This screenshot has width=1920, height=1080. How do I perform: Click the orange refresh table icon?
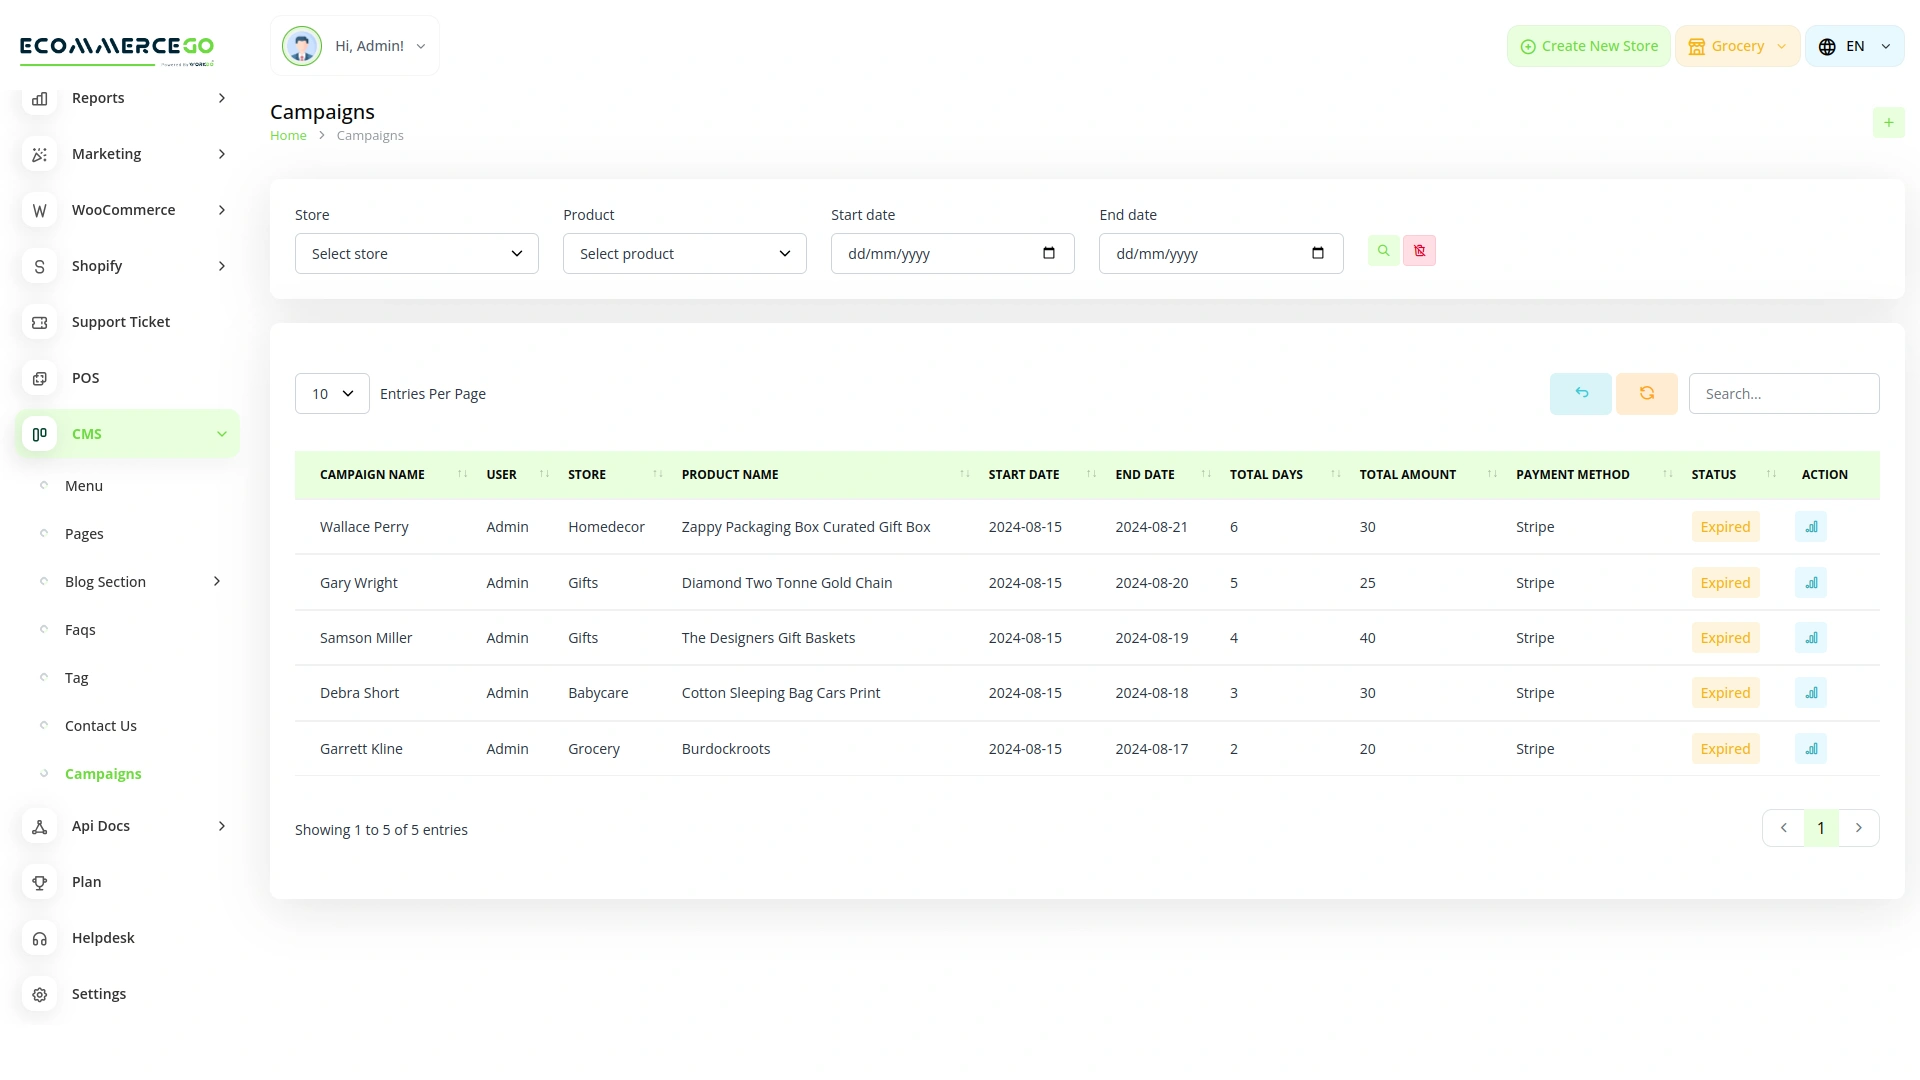click(x=1646, y=393)
